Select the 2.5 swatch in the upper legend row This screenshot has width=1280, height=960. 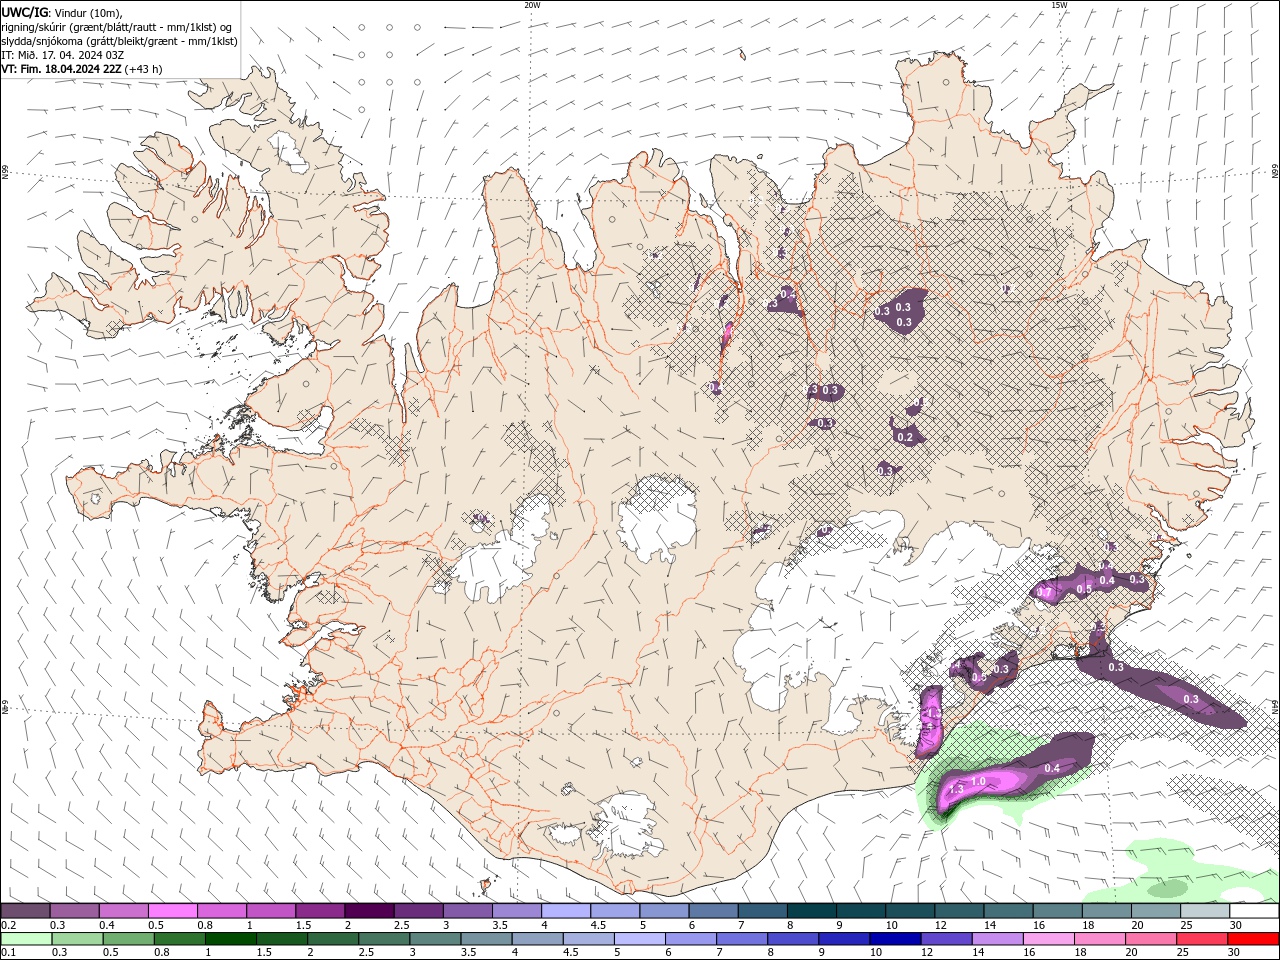click(x=418, y=911)
